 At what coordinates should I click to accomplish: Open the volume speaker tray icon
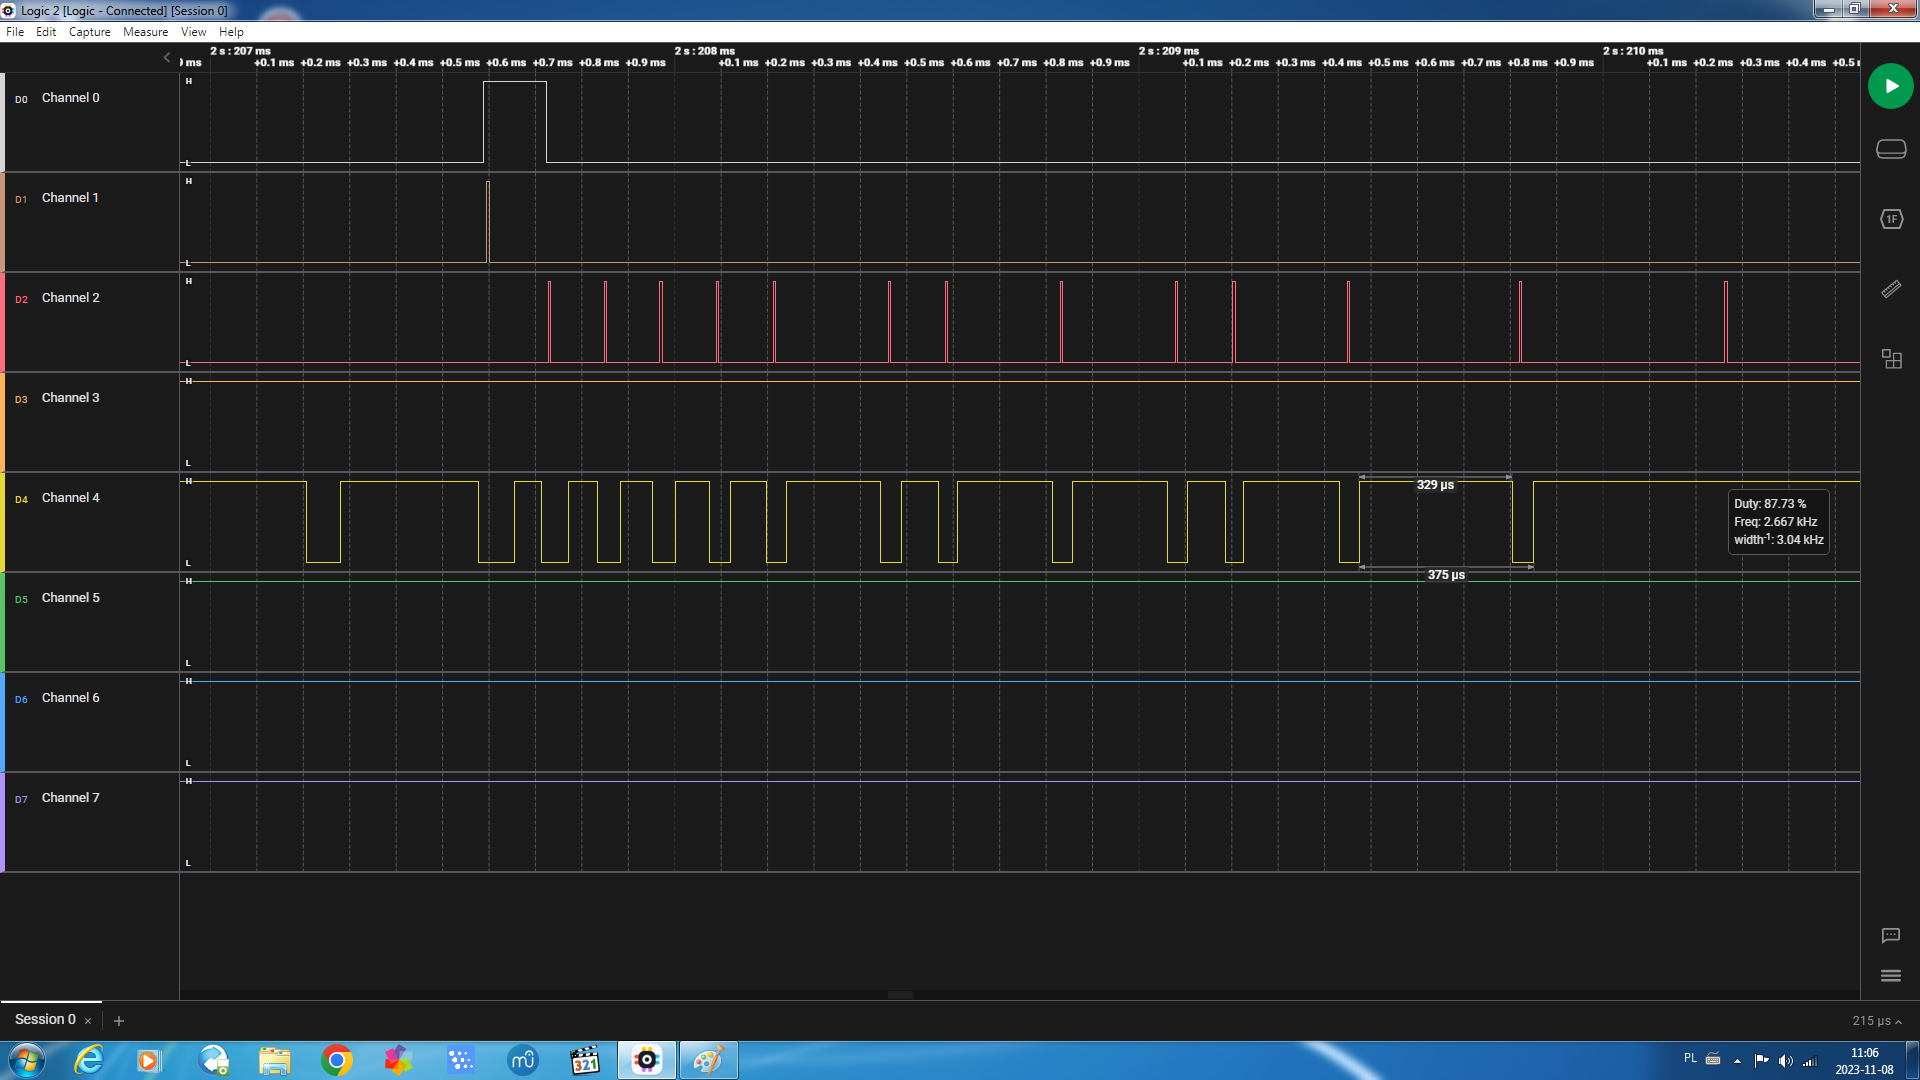click(x=1786, y=1060)
